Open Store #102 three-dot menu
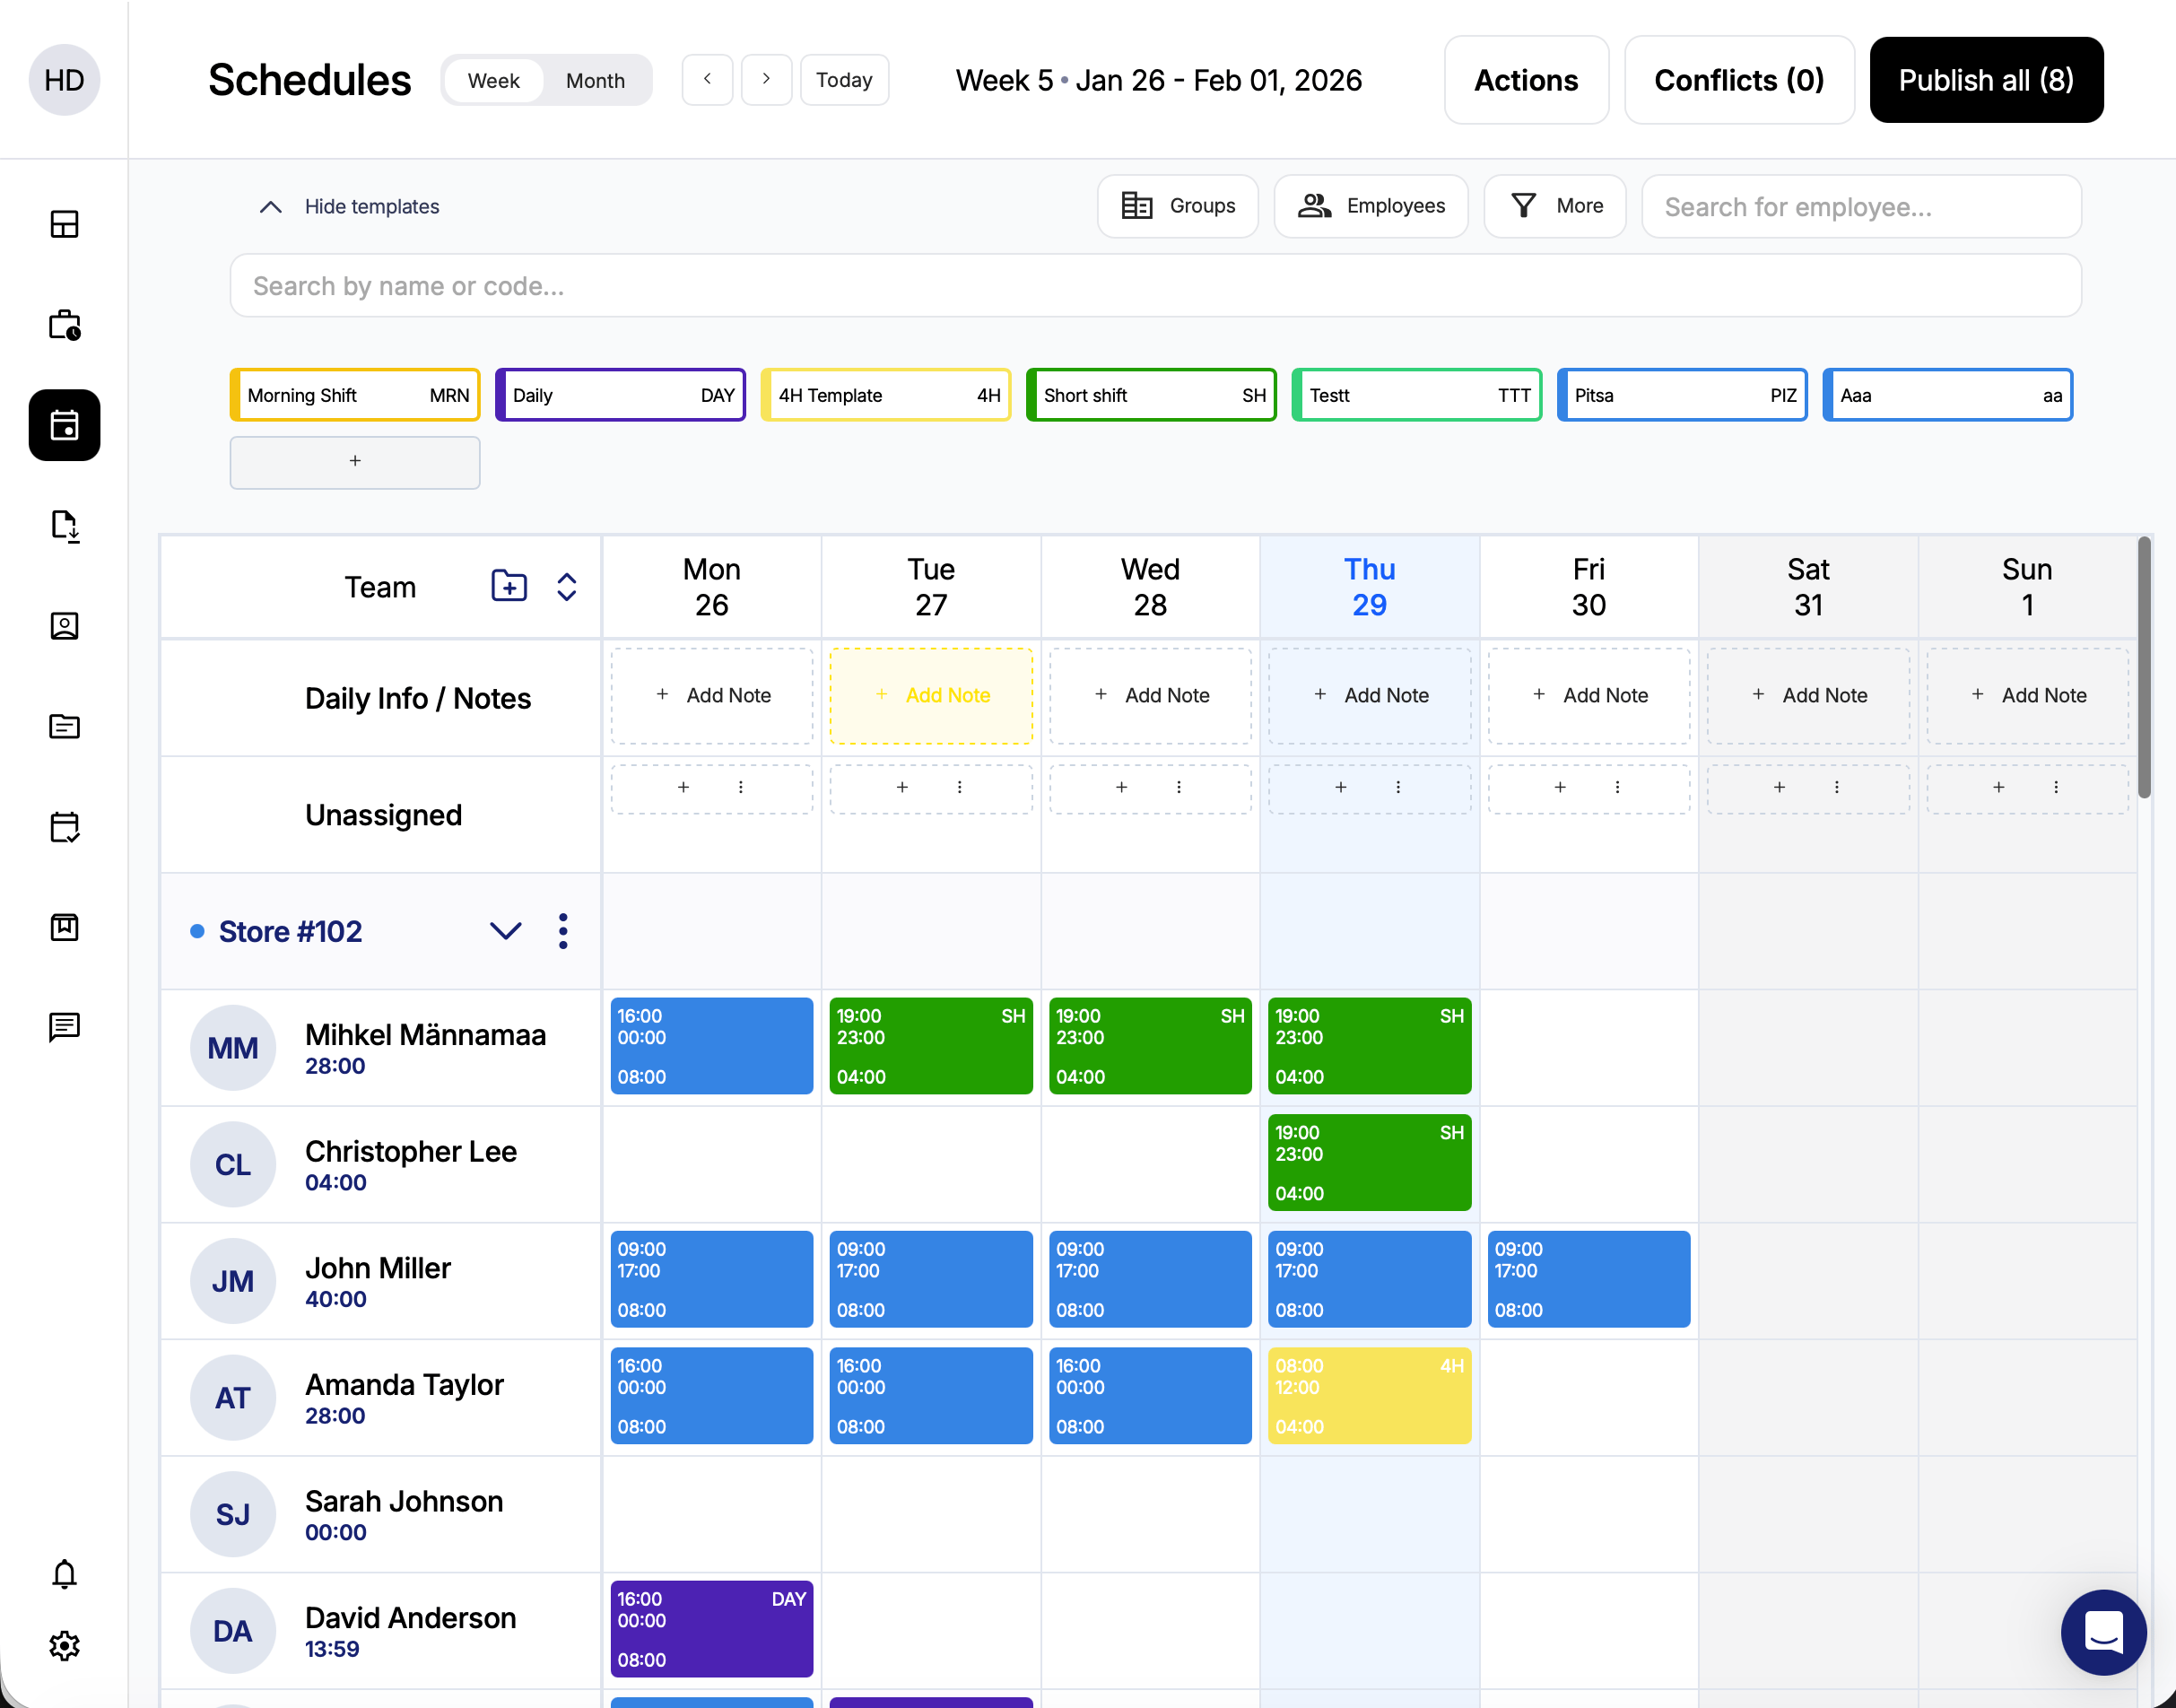The image size is (2176, 1708). pos(563,931)
